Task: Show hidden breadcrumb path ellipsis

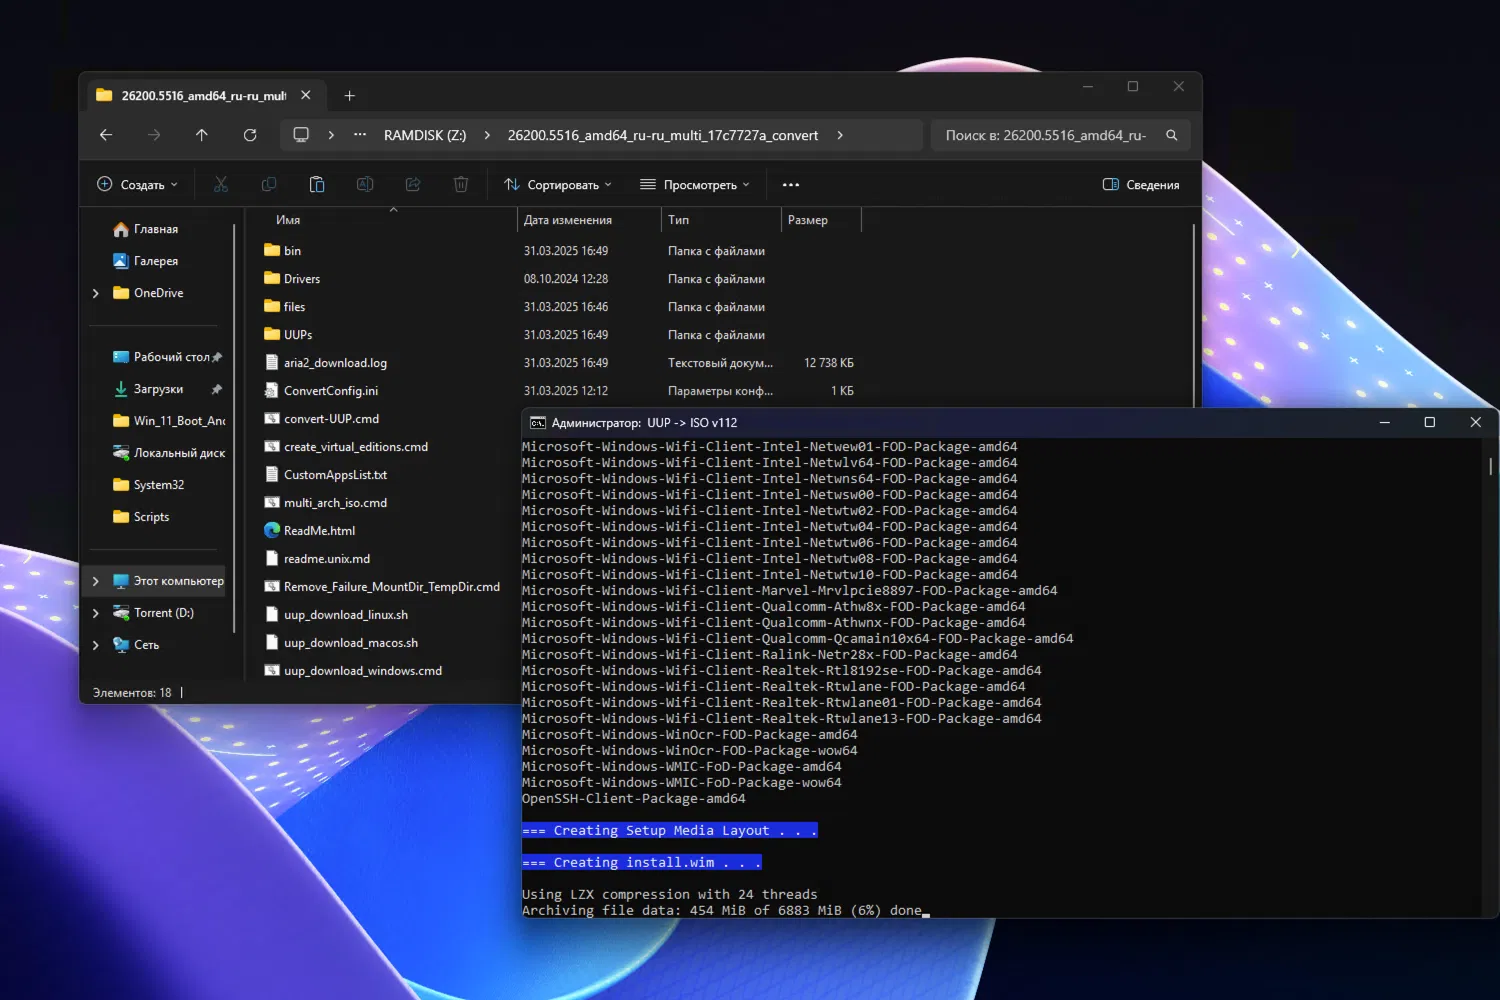Action: pyautogui.click(x=360, y=135)
